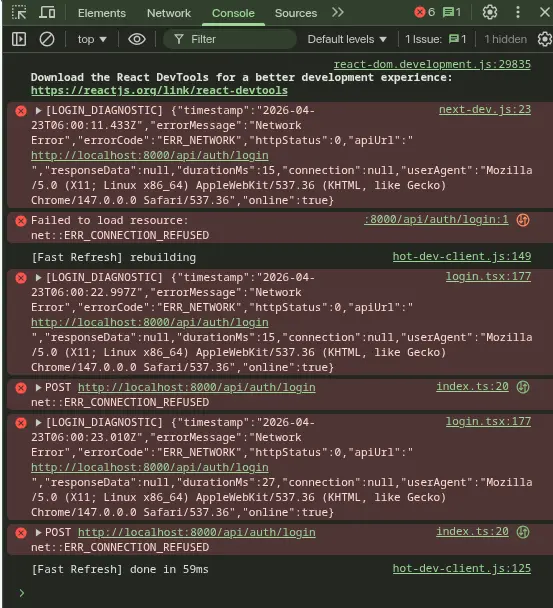This screenshot has width=553, height=608.
Task: Open the Default levels dropdown
Action: 347,39
